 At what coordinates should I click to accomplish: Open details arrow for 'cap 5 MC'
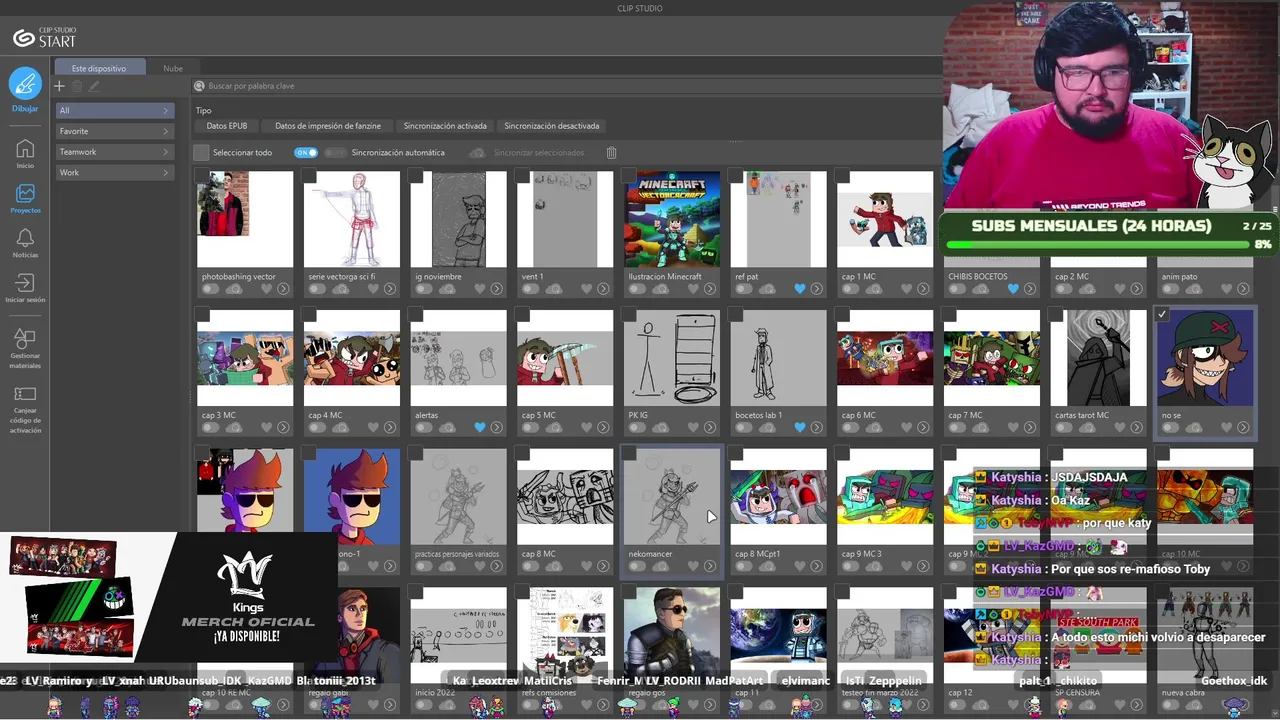coord(602,428)
